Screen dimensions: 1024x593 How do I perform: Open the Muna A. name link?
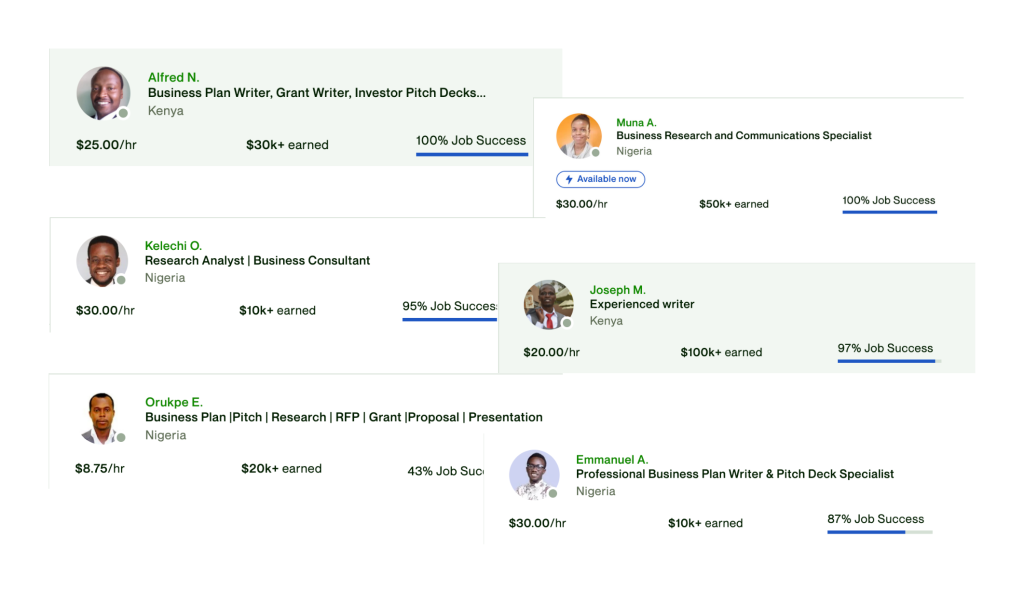[636, 122]
